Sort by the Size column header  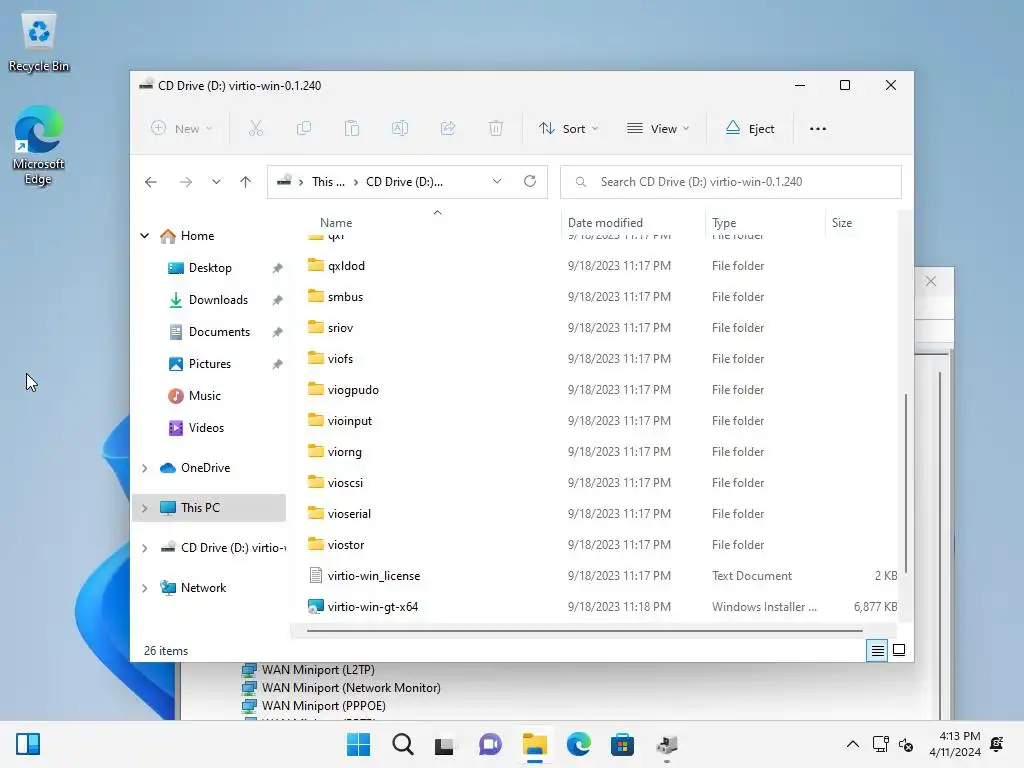coord(842,223)
